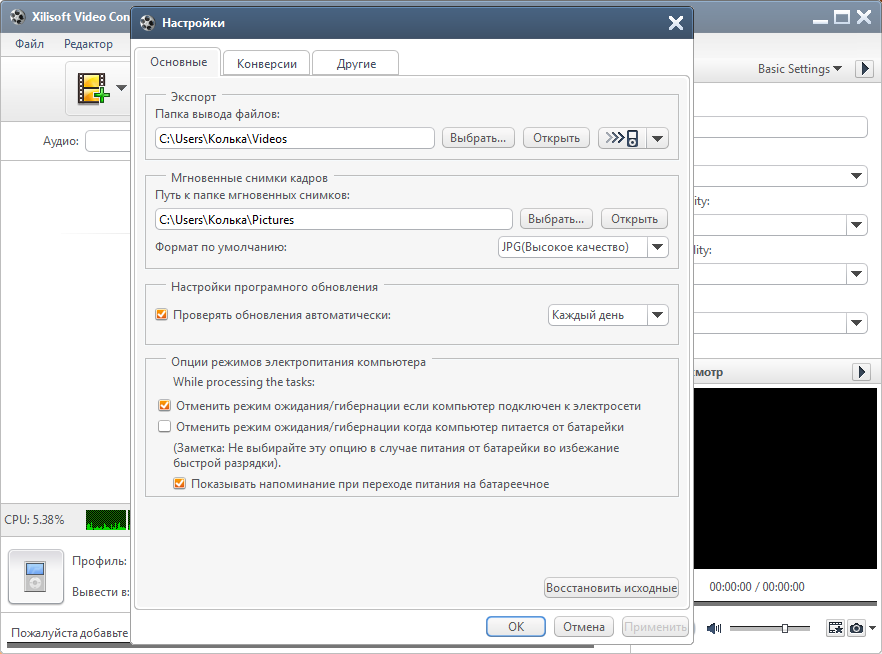This screenshot has width=882, height=654.
Task: Uncheck battery power switch reminder checkbox
Action: [x=180, y=484]
